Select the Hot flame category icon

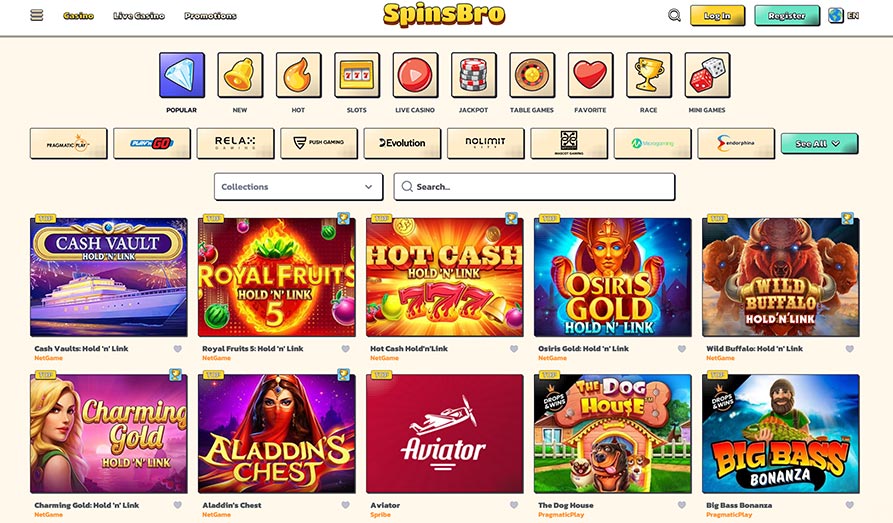pos(298,75)
